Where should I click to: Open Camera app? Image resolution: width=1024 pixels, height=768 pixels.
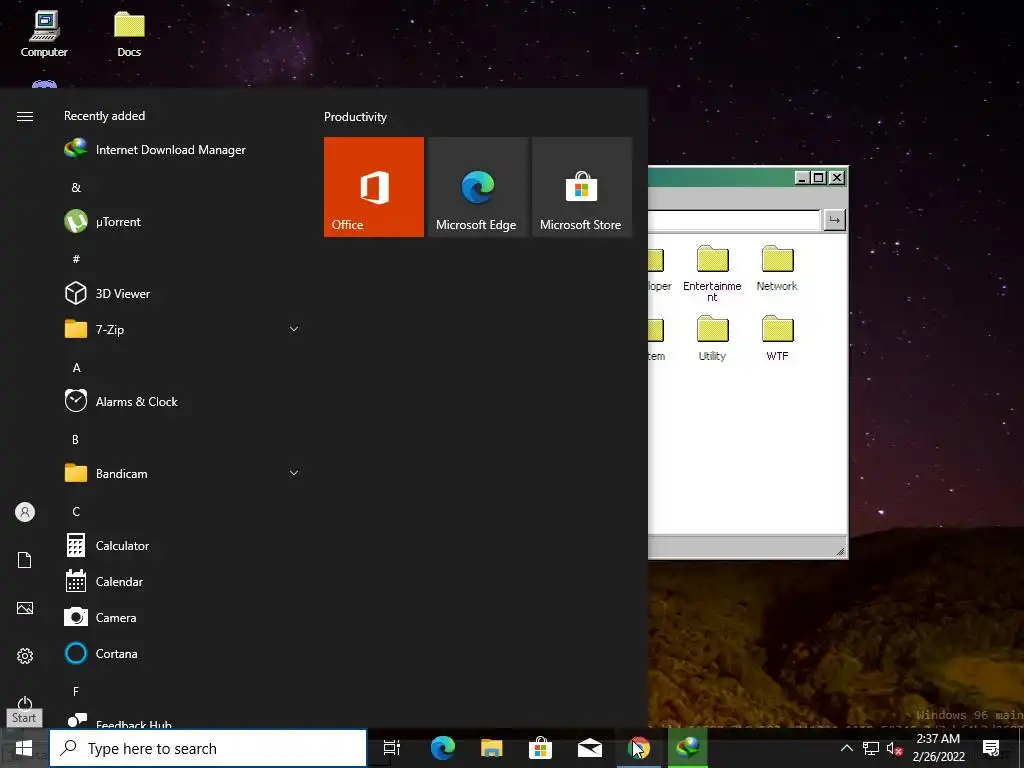coord(182,617)
